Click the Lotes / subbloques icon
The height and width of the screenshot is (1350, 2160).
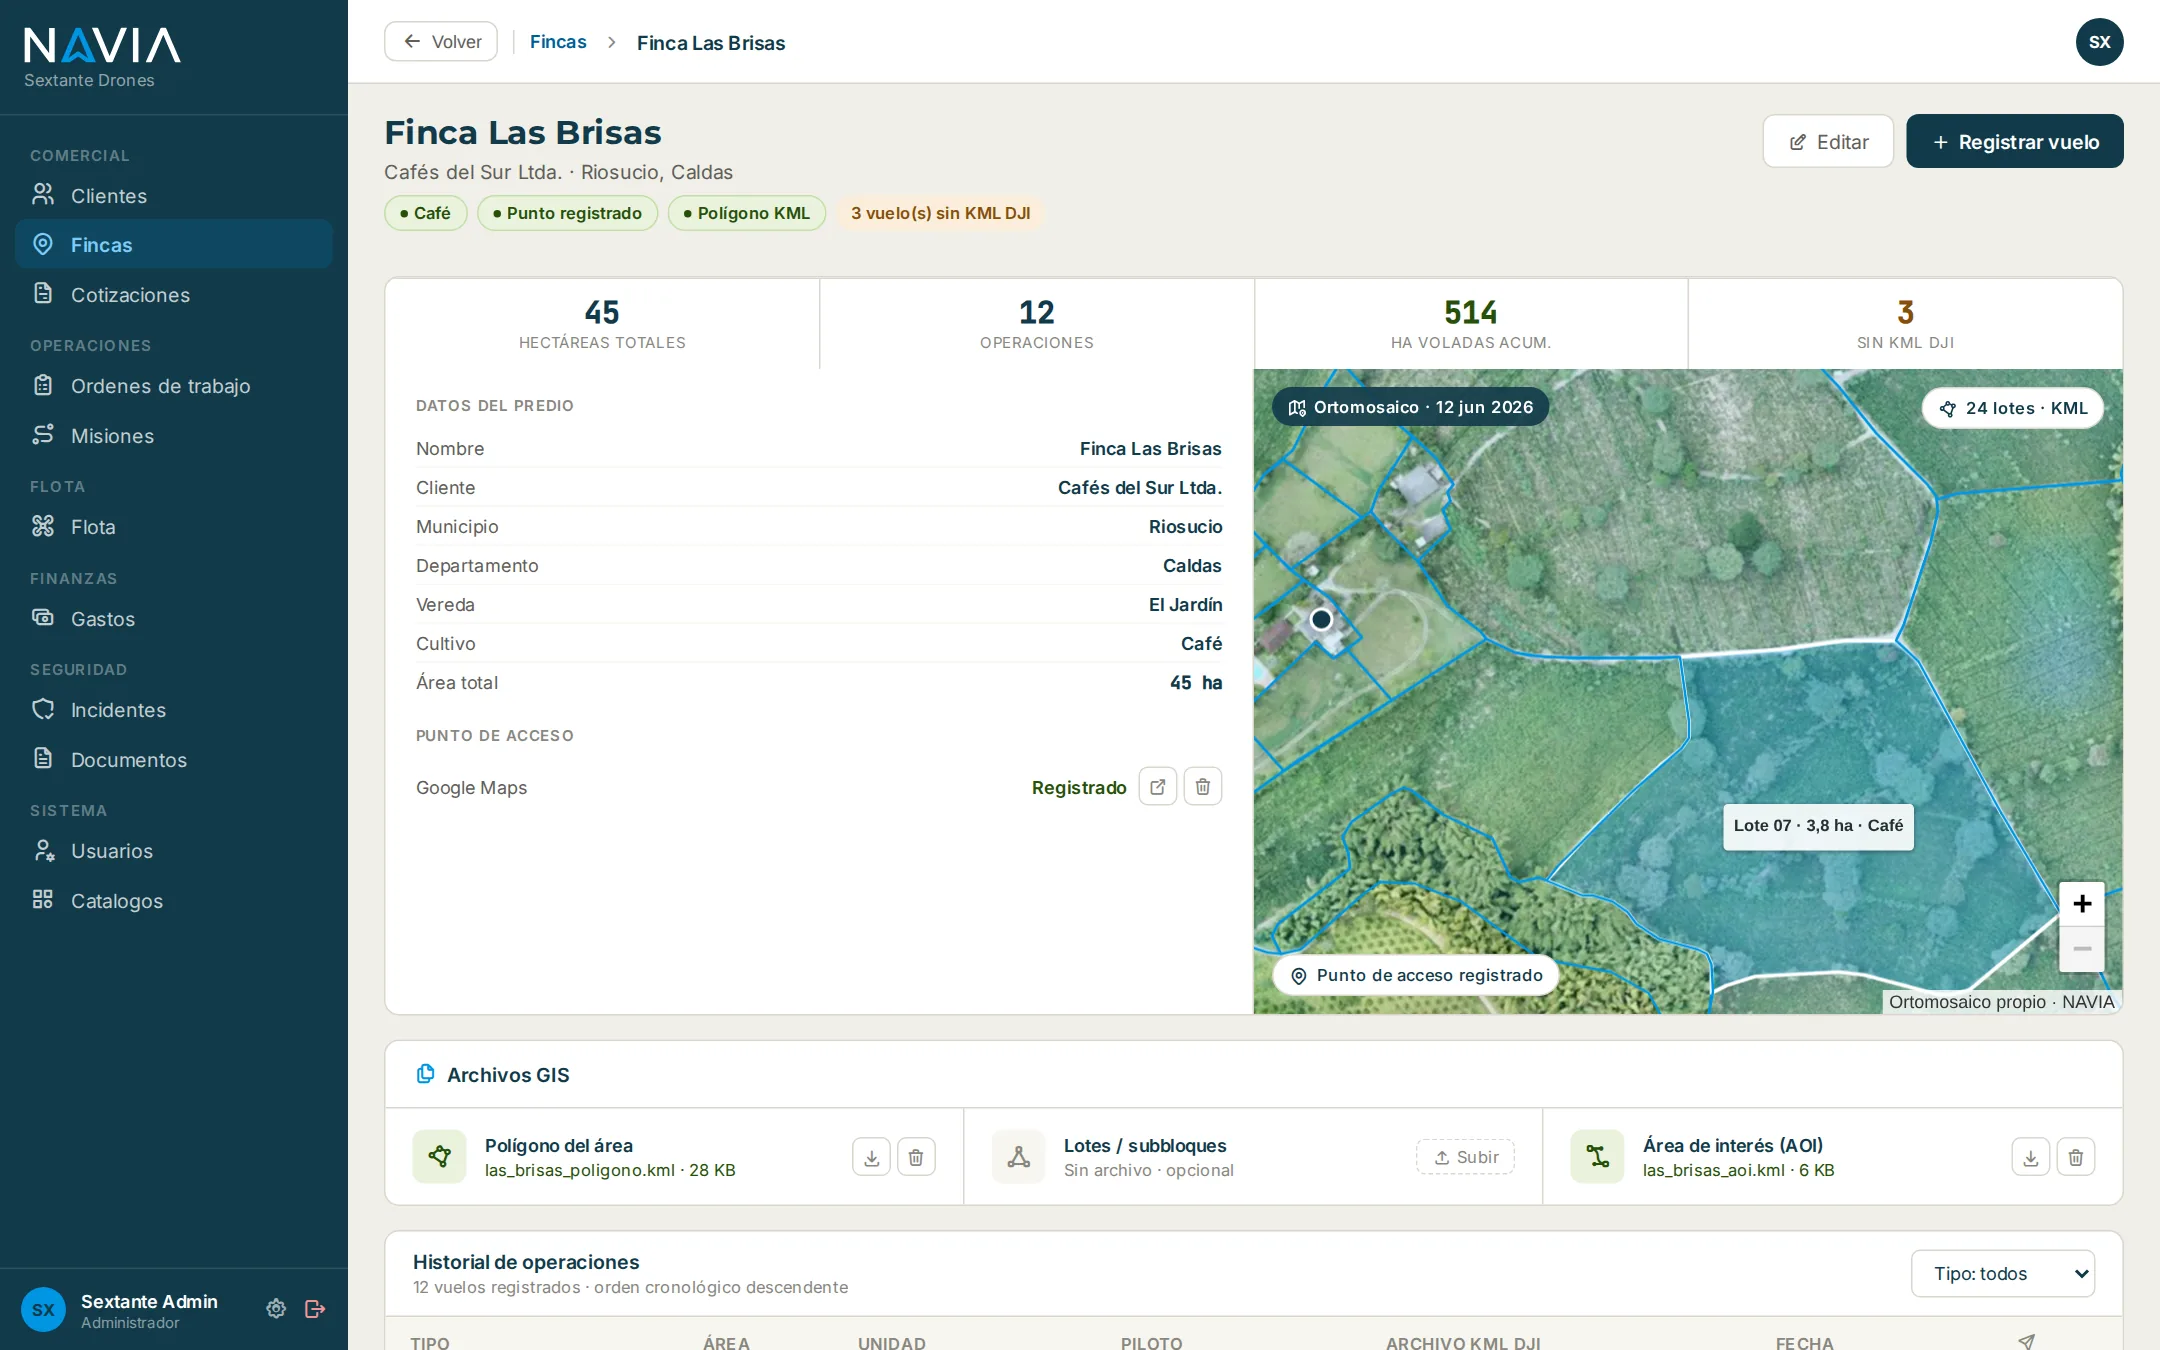click(1019, 1157)
